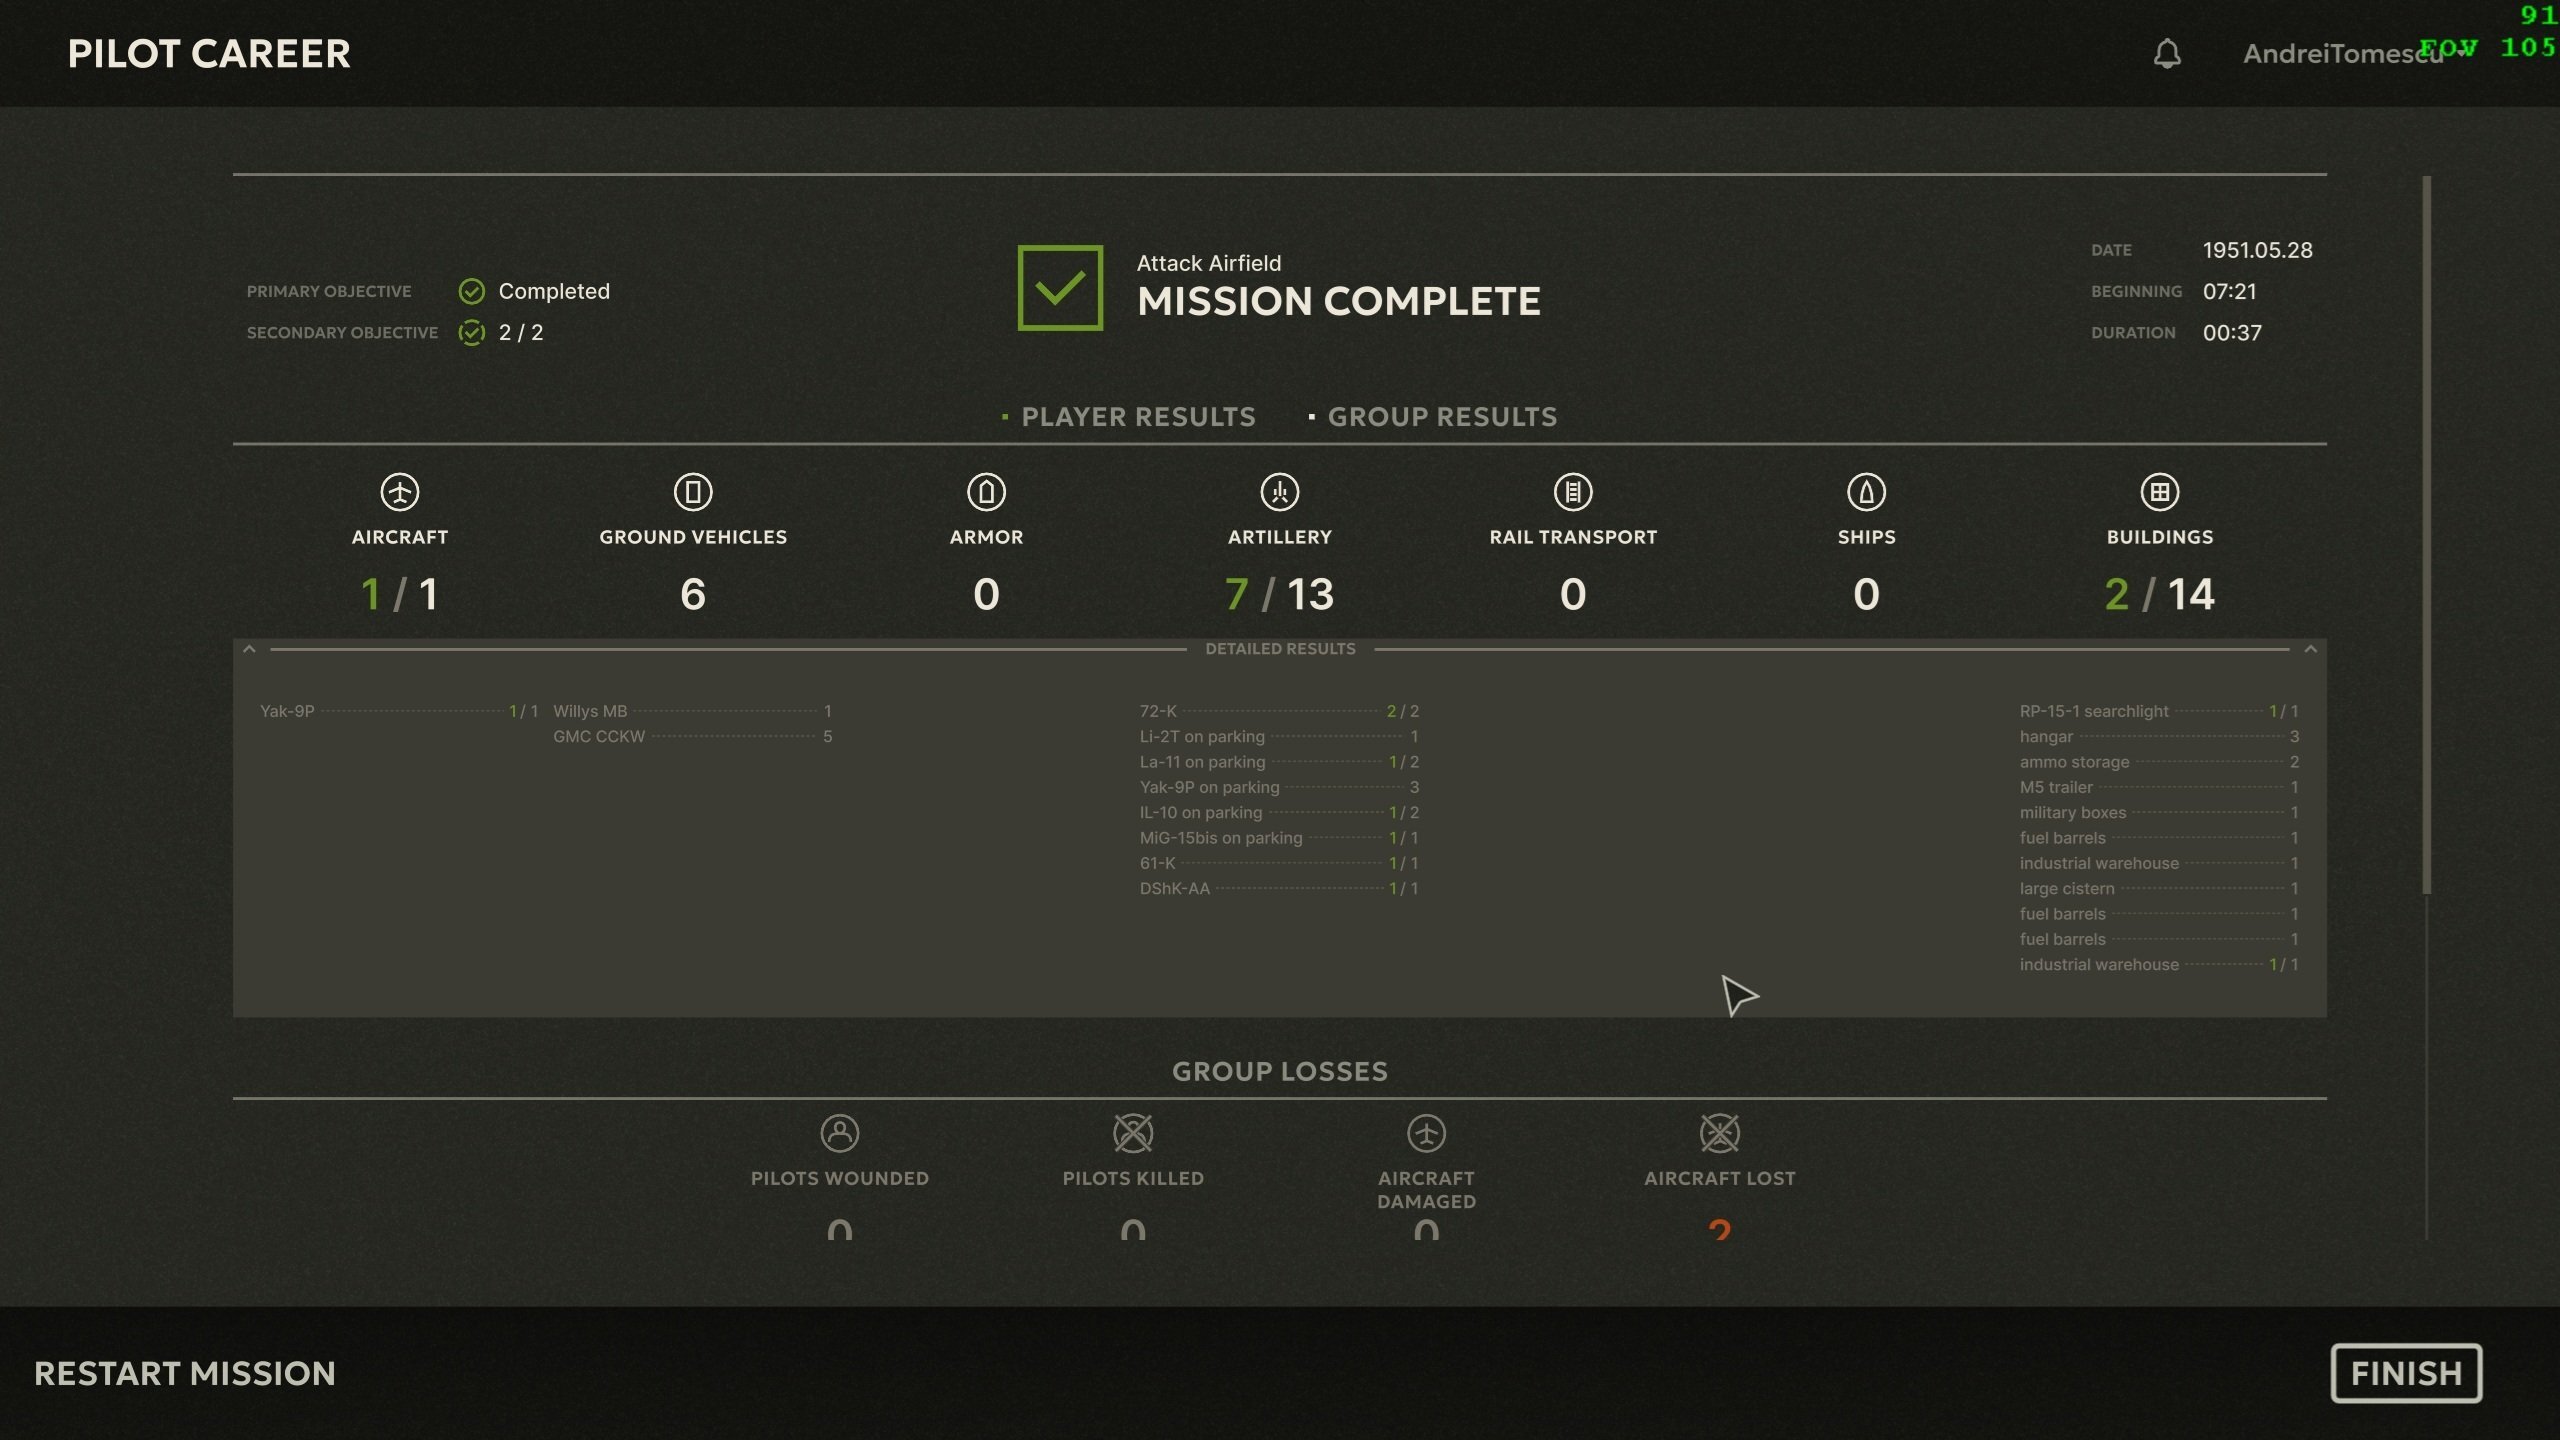2560x1440 pixels.
Task: Click the green Mission Complete checkmark box
Action: (1060, 288)
